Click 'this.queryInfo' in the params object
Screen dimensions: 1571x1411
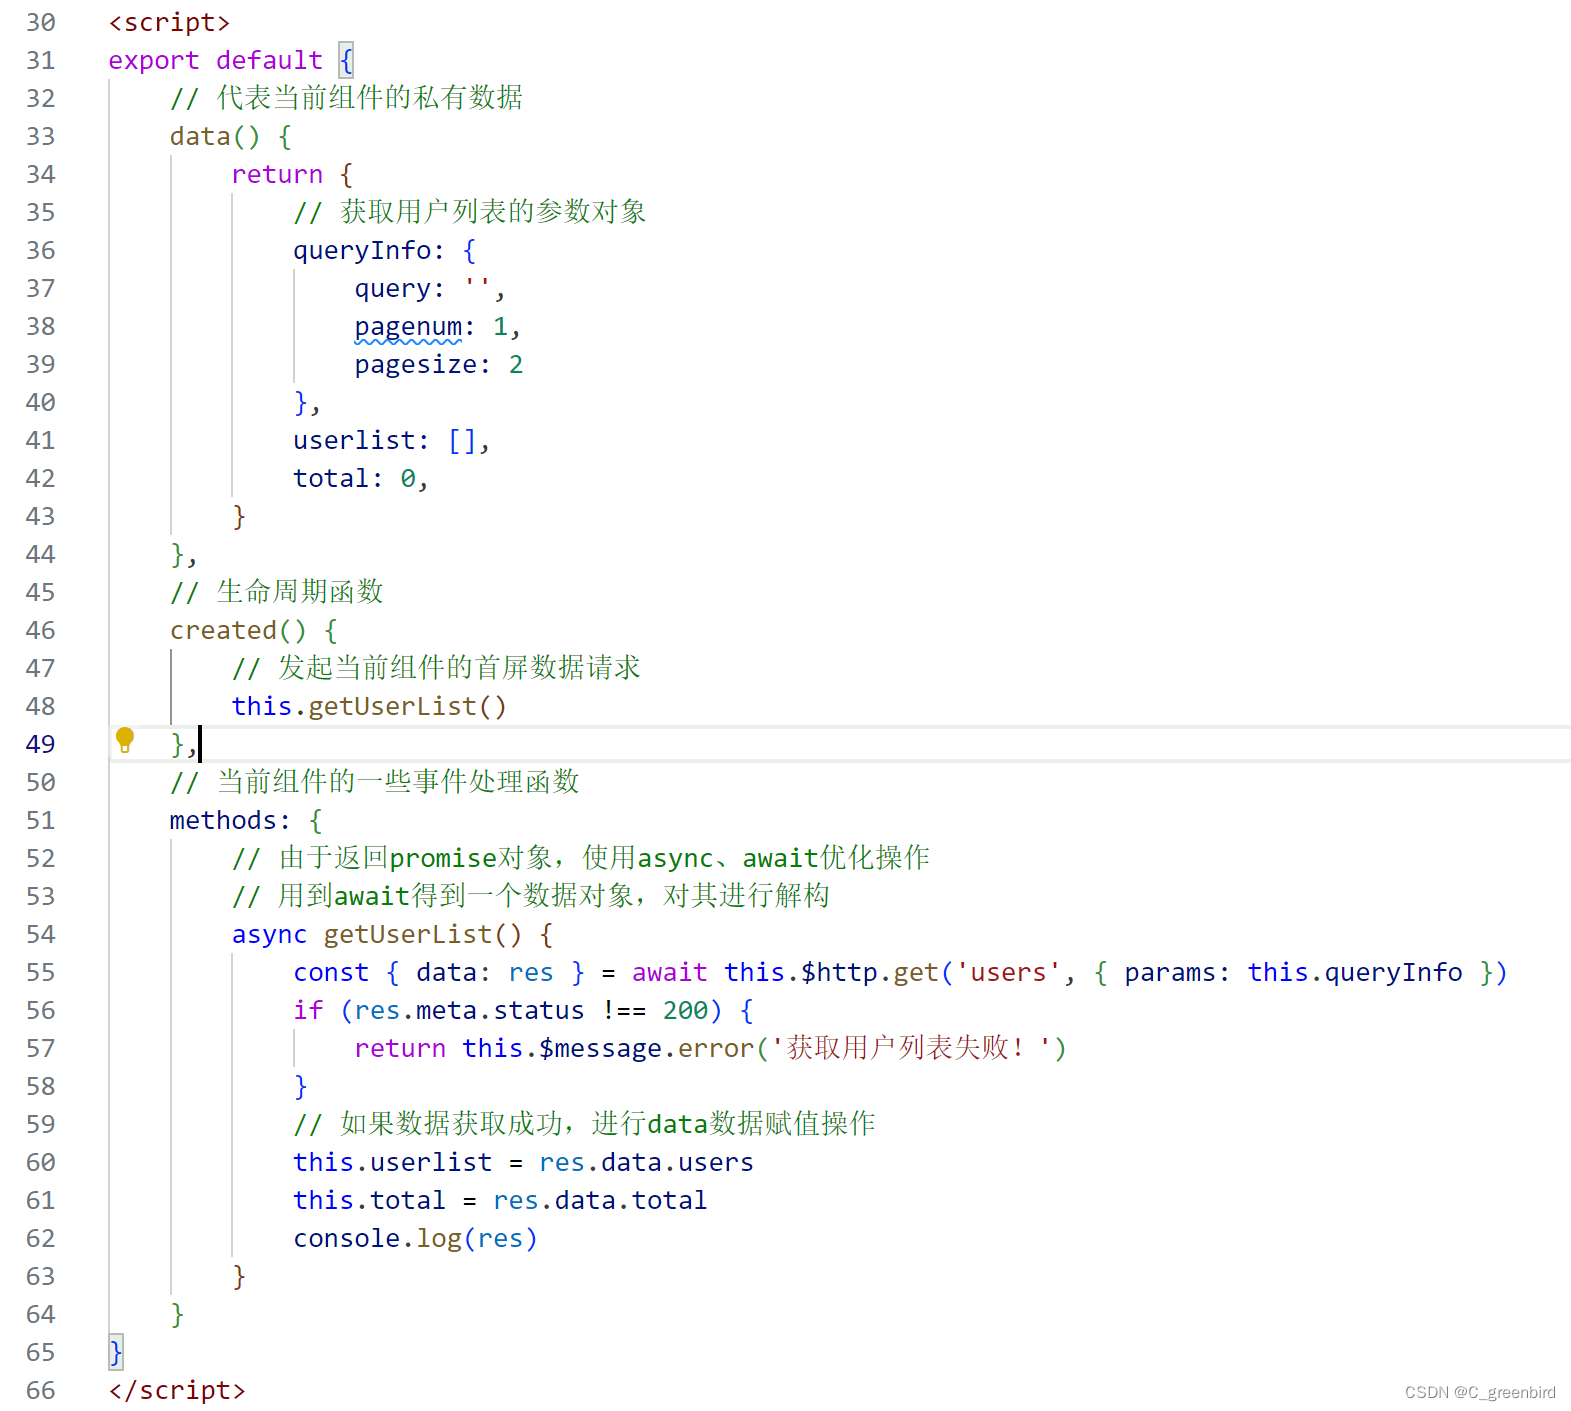(x=1355, y=972)
